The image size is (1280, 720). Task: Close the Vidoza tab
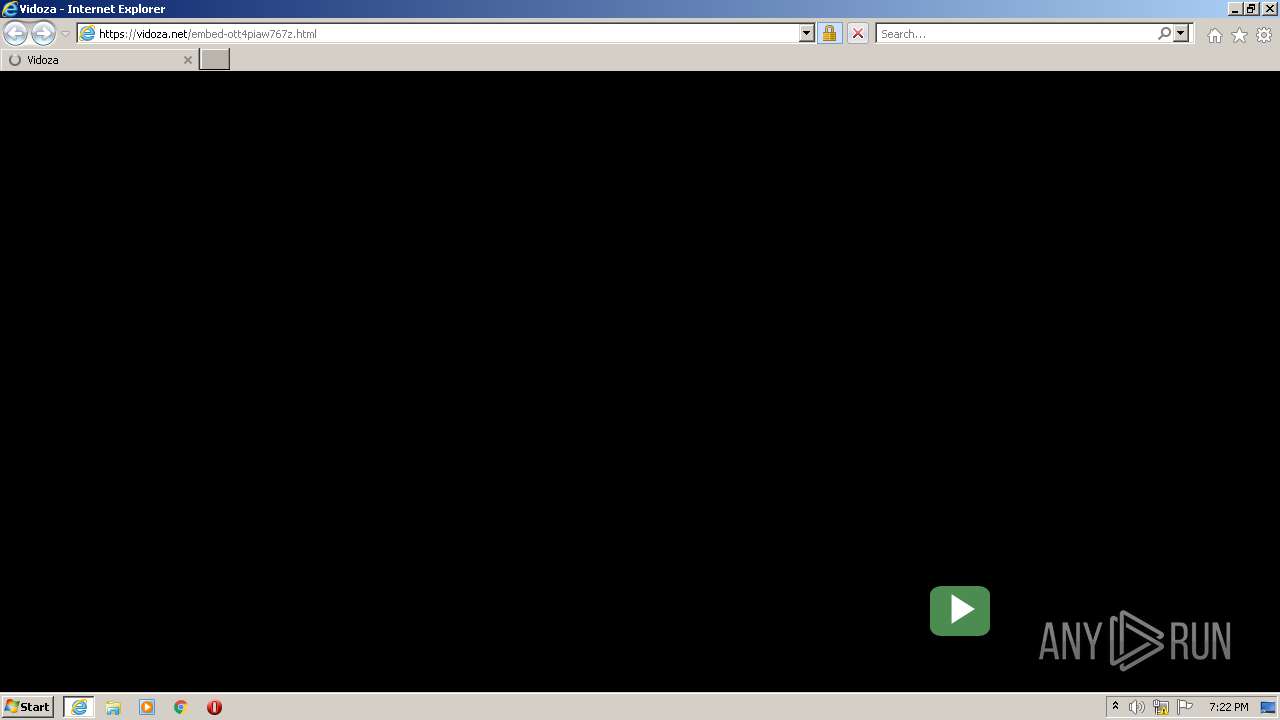(x=187, y=60)
